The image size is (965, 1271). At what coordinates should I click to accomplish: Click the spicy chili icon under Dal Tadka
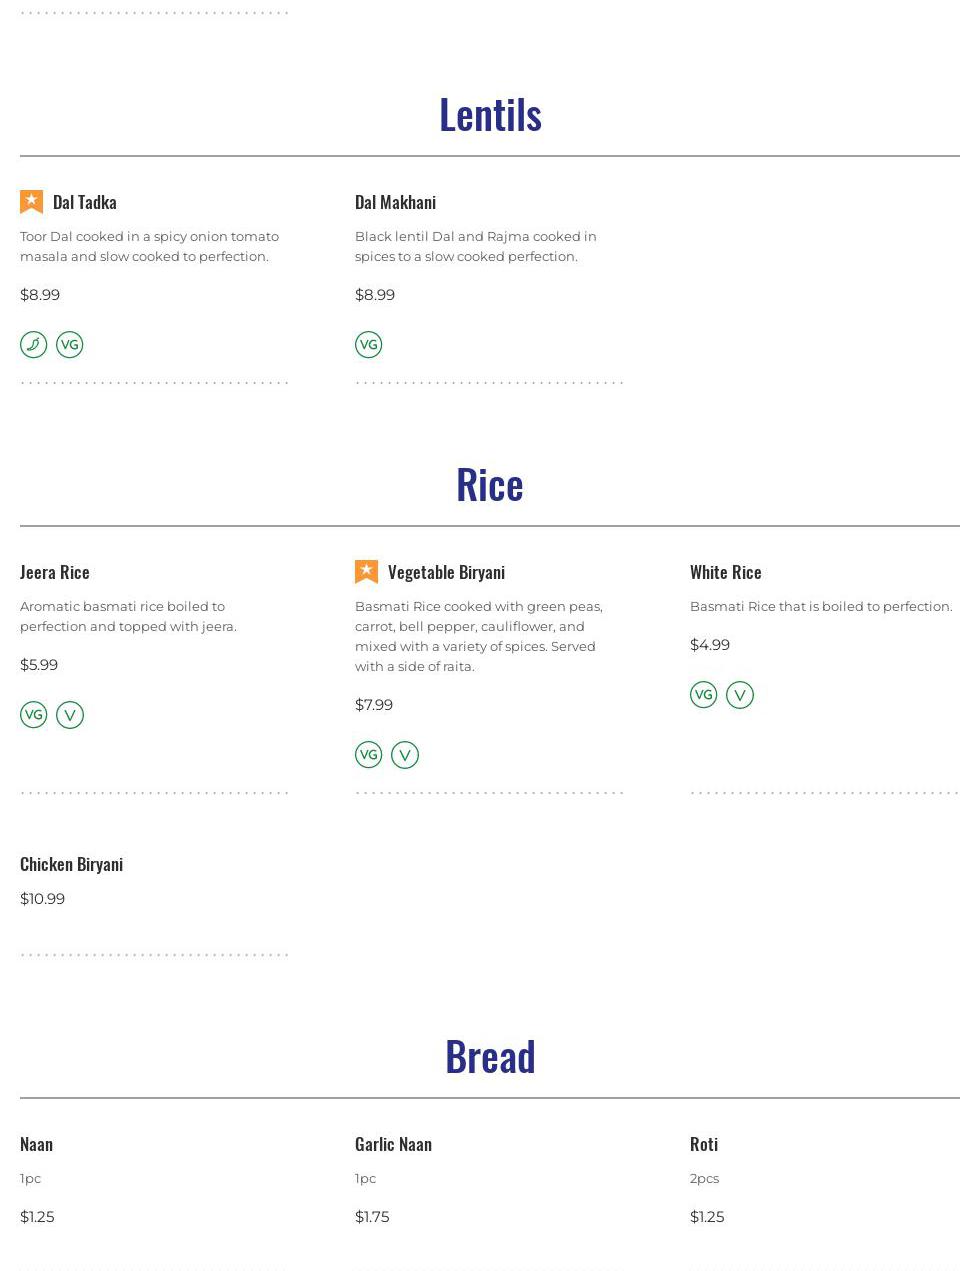click(33, 345)
